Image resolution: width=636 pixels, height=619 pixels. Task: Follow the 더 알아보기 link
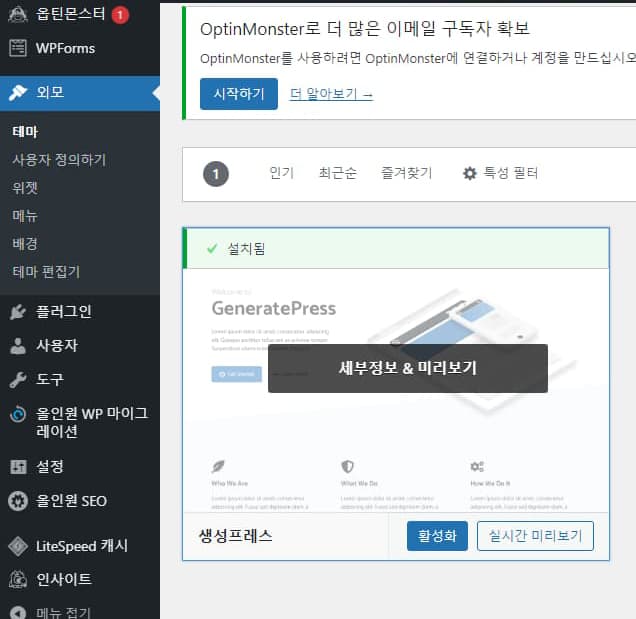[x=331, y=94]
